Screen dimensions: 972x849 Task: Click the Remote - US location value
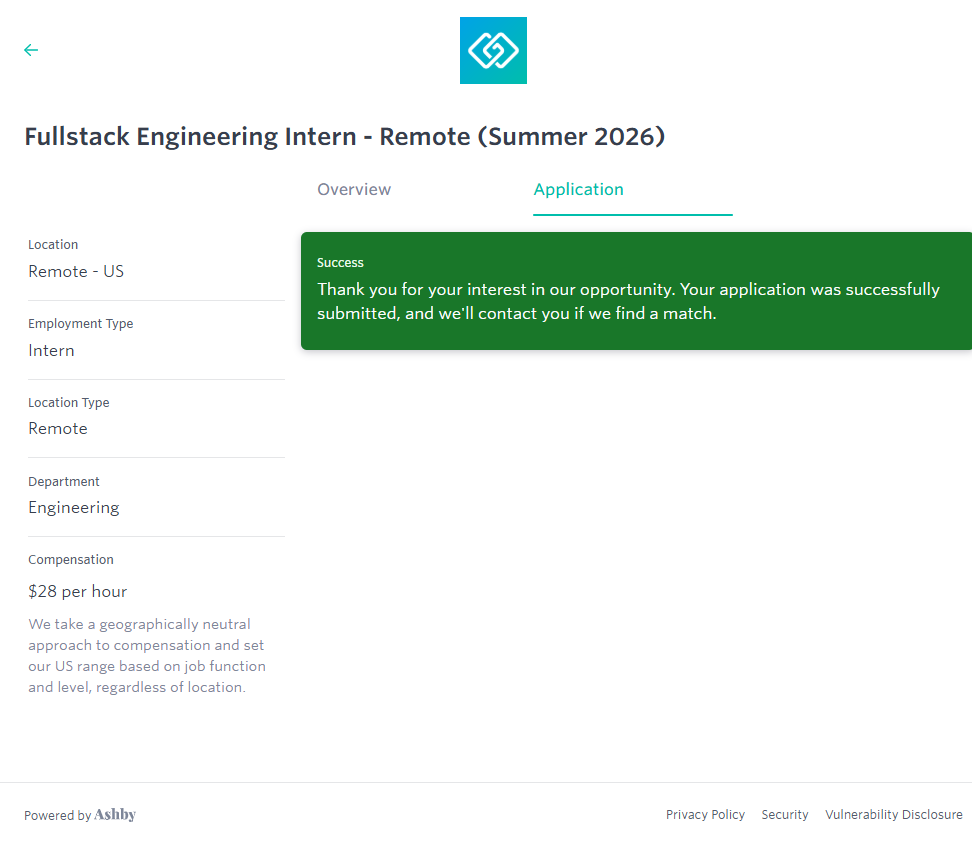pos(76,271)
